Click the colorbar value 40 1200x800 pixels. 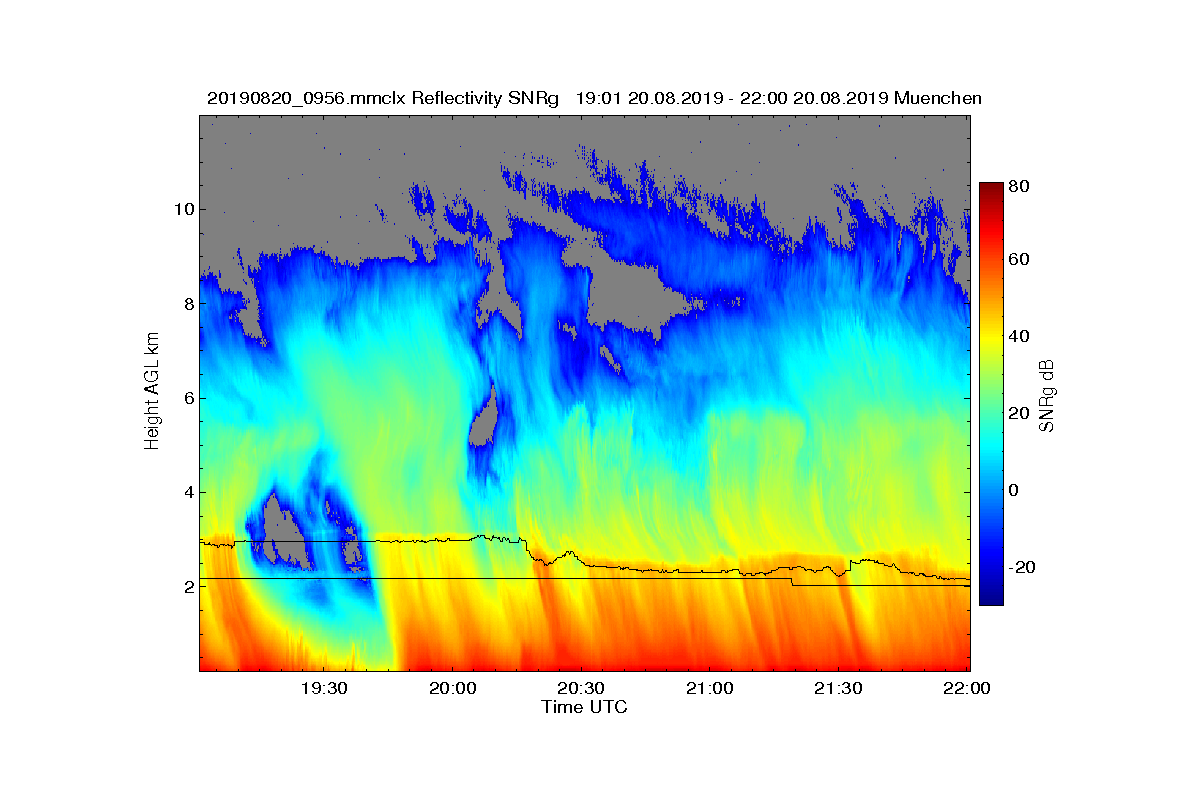pyautogui.click(x=1020, y=336)
